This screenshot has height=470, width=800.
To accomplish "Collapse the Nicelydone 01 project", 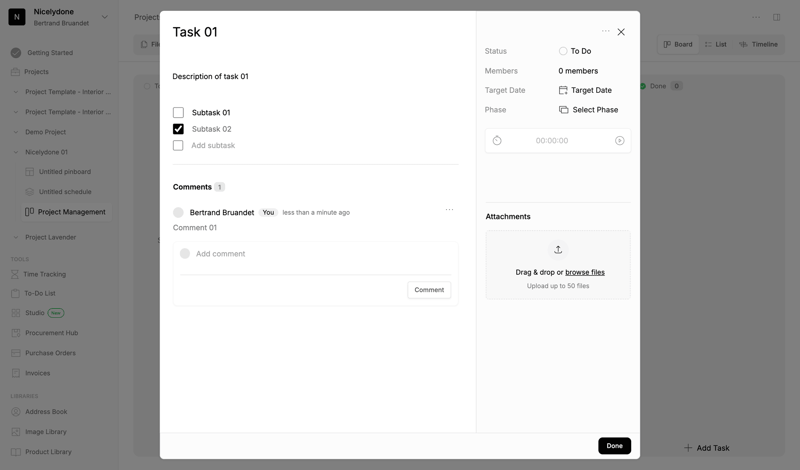I will [16, 152].
